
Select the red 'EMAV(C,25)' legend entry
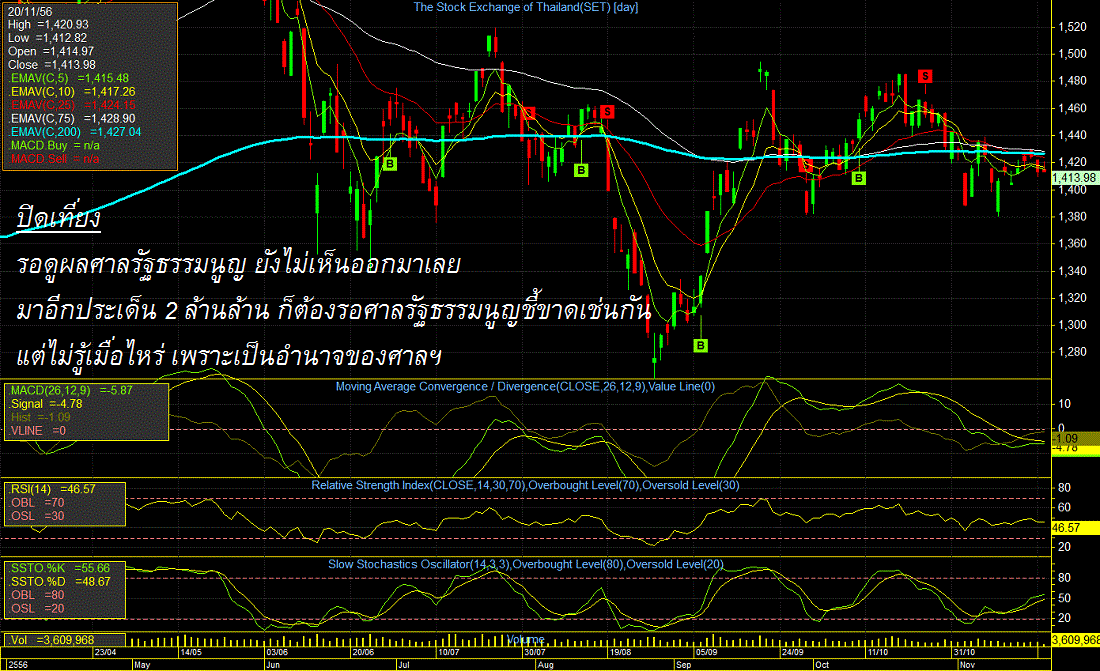point(72,105)
